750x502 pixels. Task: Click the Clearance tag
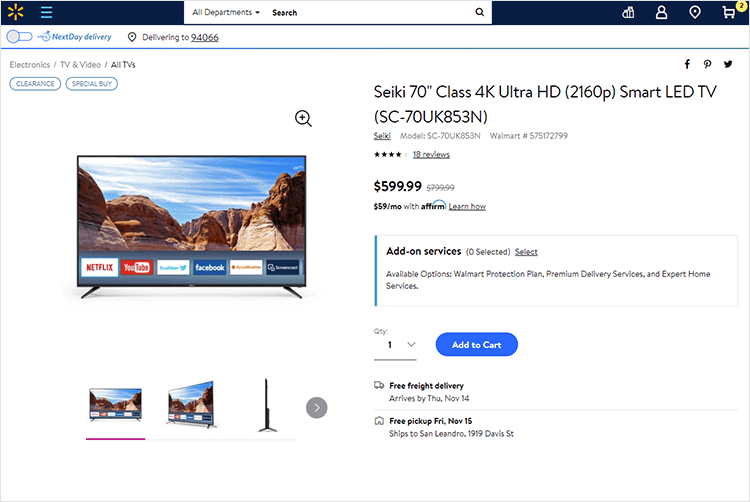pos(35,84)
